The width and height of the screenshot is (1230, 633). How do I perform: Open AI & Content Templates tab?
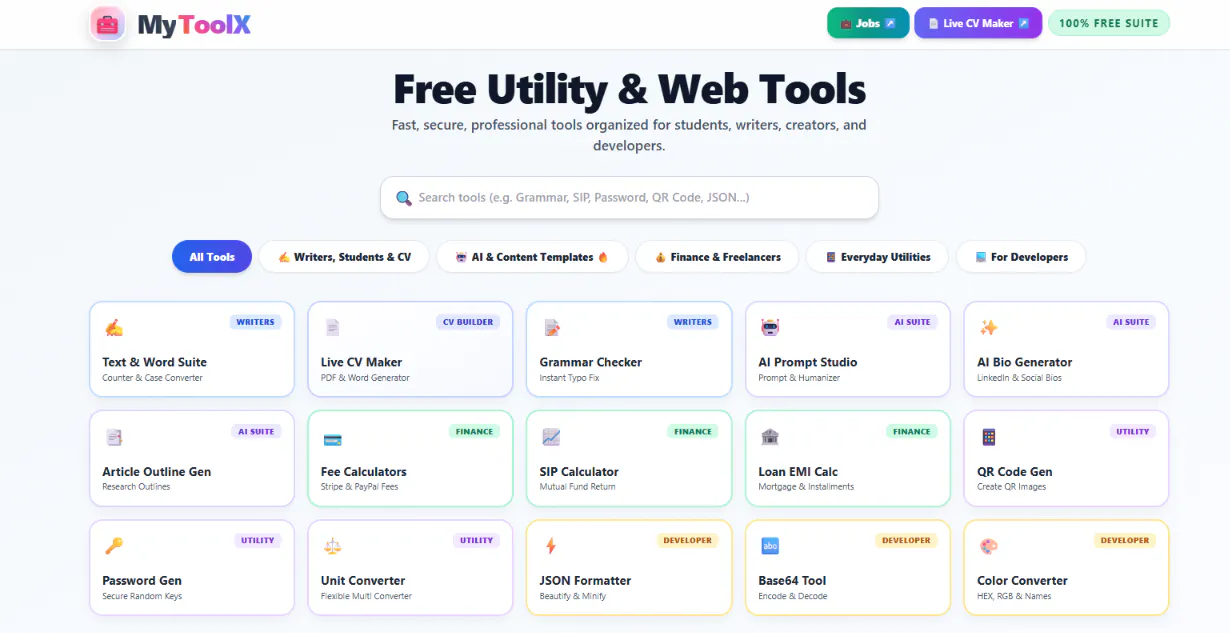tap(532, 257)
